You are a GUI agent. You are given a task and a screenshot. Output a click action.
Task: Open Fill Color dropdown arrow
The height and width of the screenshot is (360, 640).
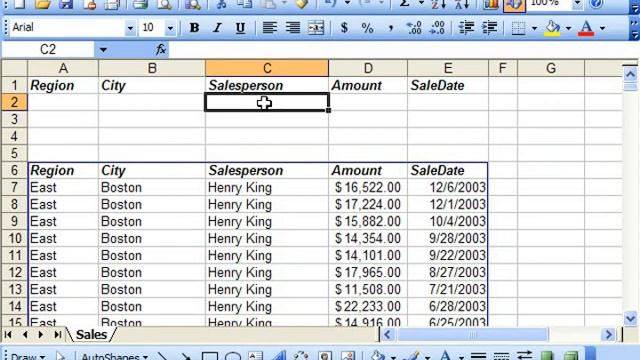pos(568,28)
